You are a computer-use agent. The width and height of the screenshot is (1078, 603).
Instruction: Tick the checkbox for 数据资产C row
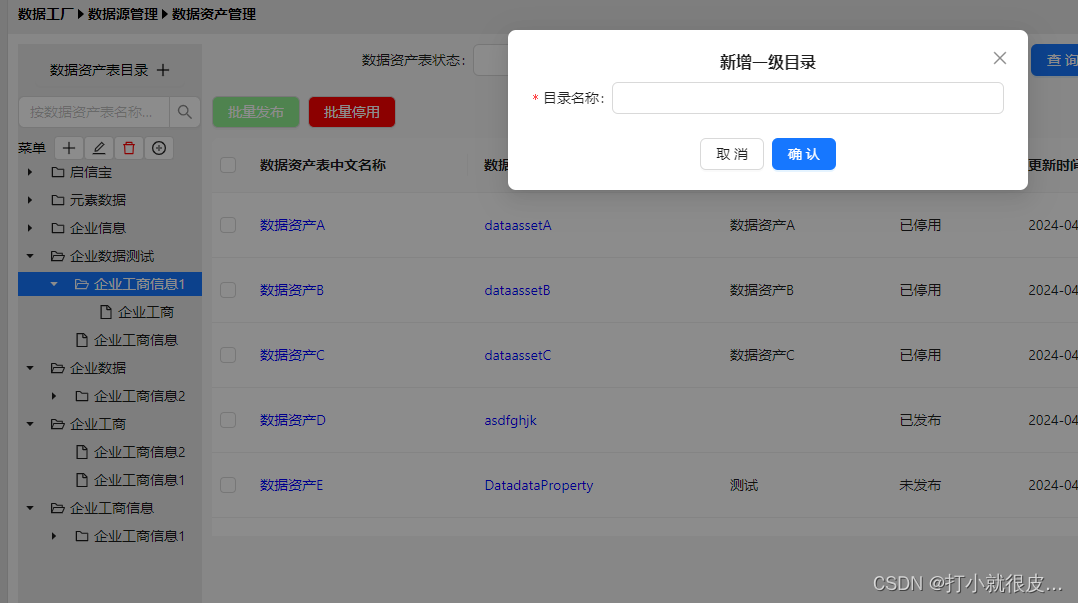click(228, 355)
